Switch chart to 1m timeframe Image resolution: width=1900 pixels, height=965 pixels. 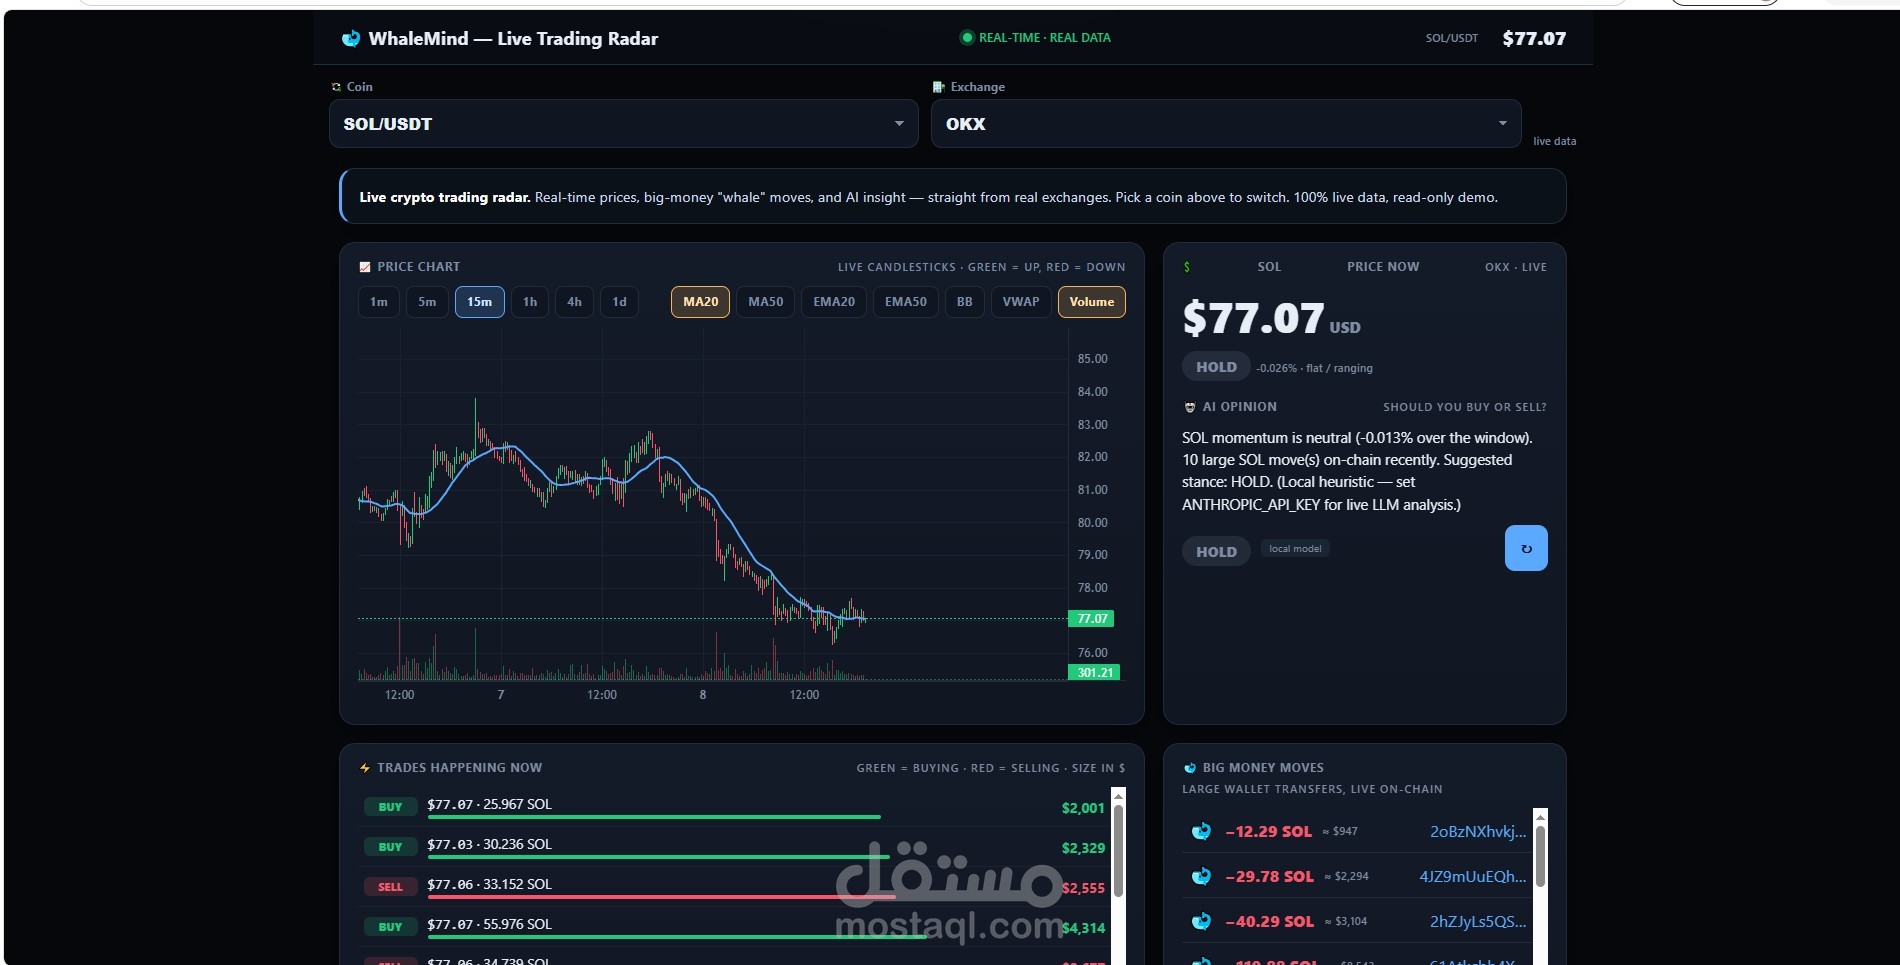point(379,302)
